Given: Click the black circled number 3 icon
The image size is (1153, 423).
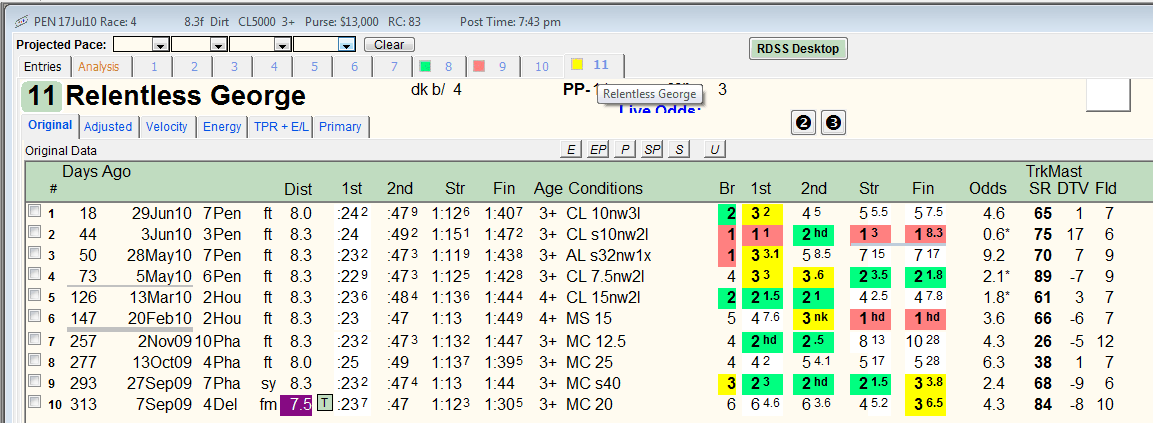Looking at the screenshot, I should click(x=833, y=123).
